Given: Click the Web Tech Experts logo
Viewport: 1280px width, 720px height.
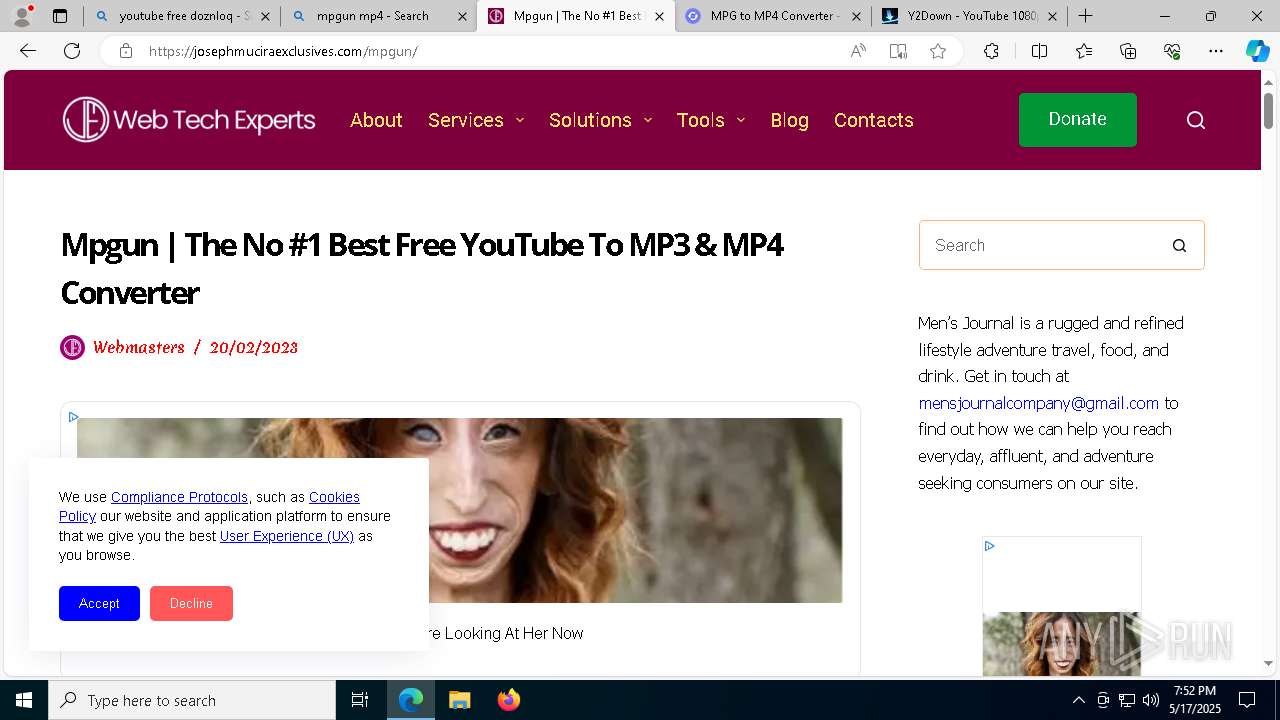Looking at the screenshot, I should click(189, 120).
